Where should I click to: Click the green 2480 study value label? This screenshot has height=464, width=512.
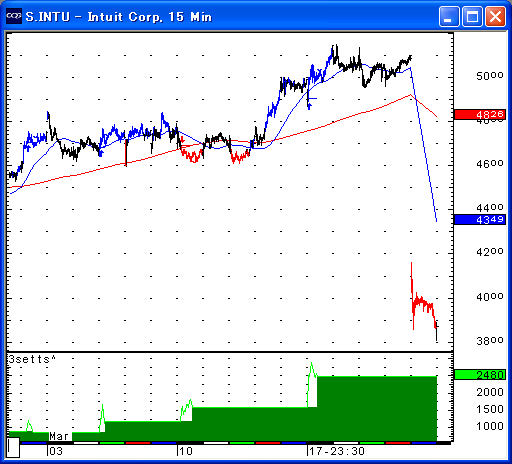480,375
